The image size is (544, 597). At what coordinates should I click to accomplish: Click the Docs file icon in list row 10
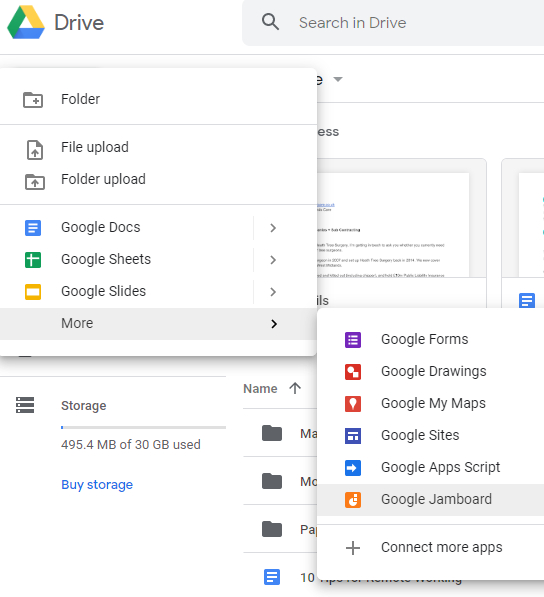point(272,577)
